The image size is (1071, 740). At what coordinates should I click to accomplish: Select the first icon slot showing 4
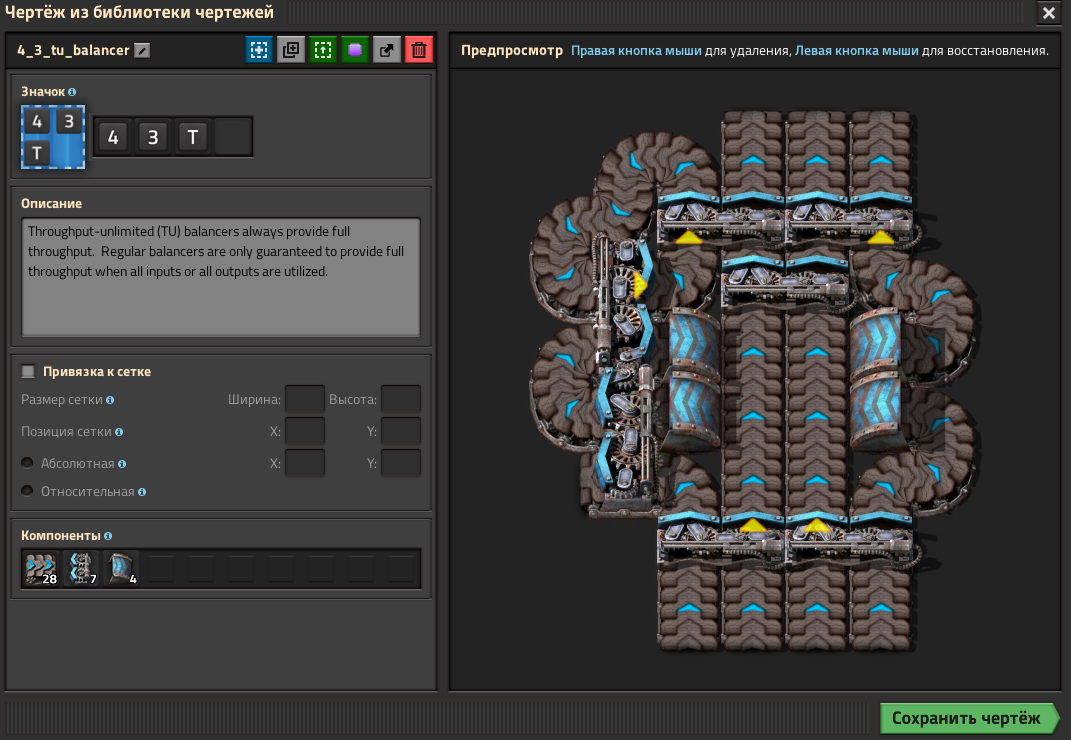pos(113,137)
